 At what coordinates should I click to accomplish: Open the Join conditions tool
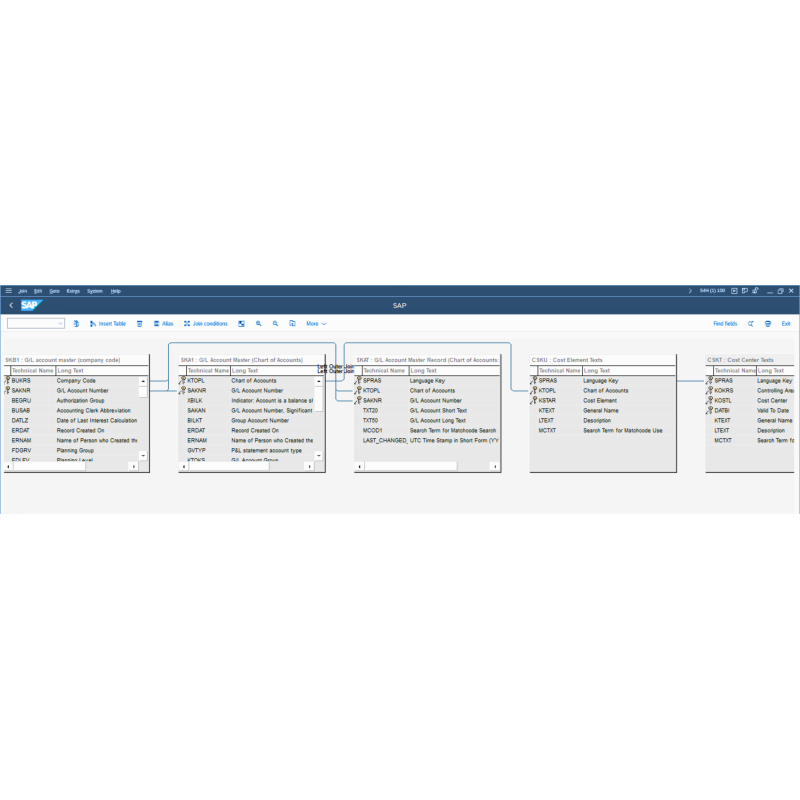click(207, 323)
